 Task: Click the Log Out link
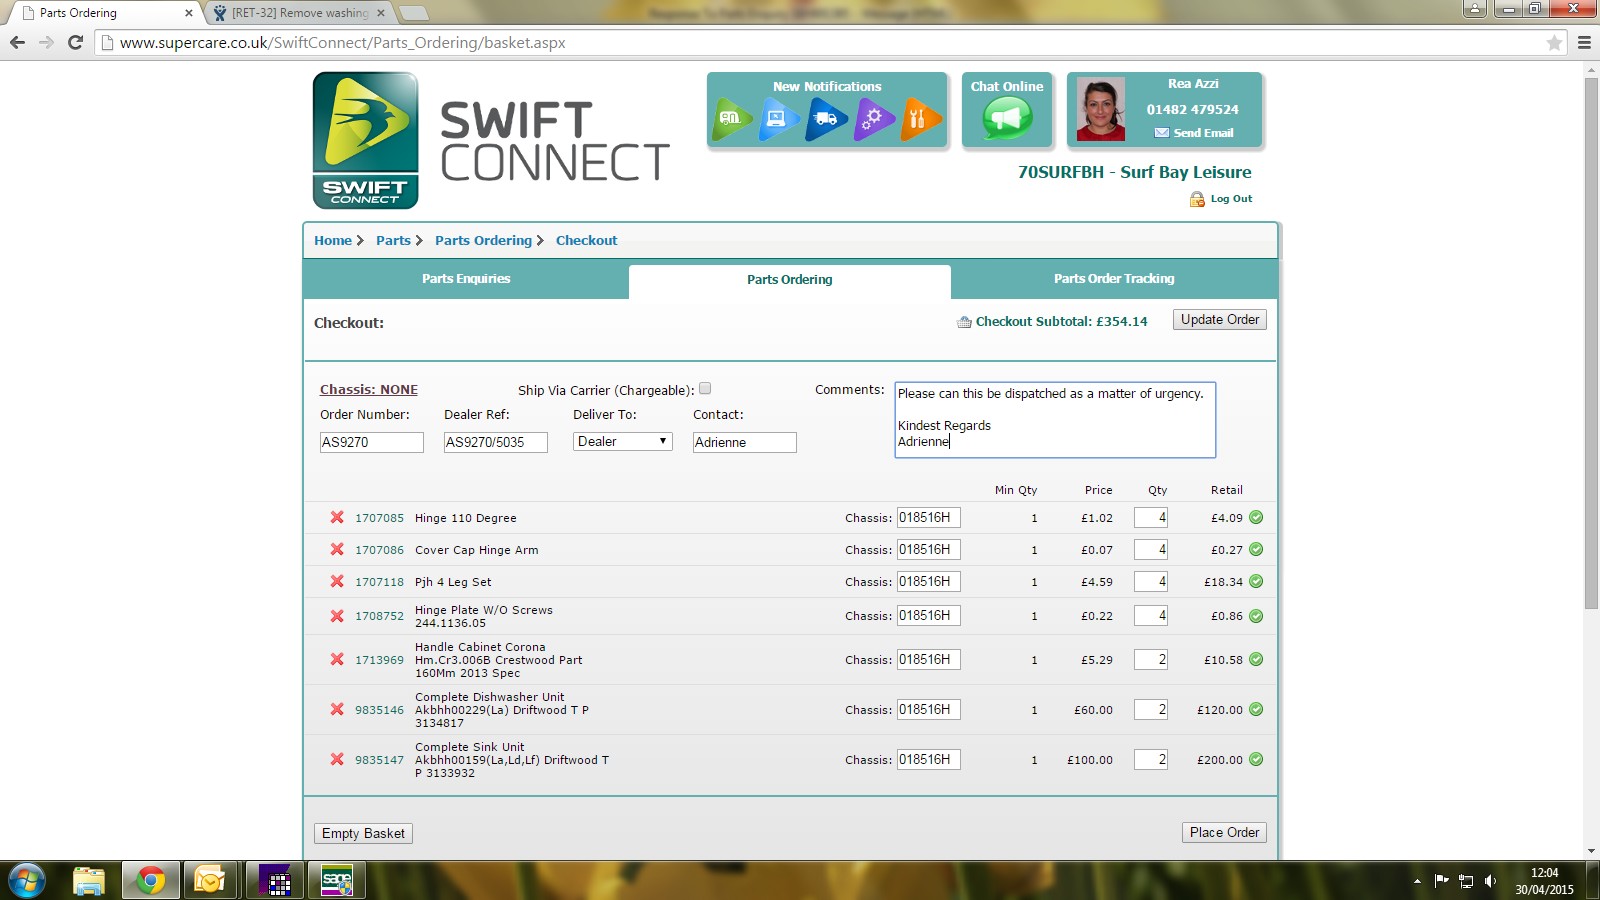pos(1230,199)
